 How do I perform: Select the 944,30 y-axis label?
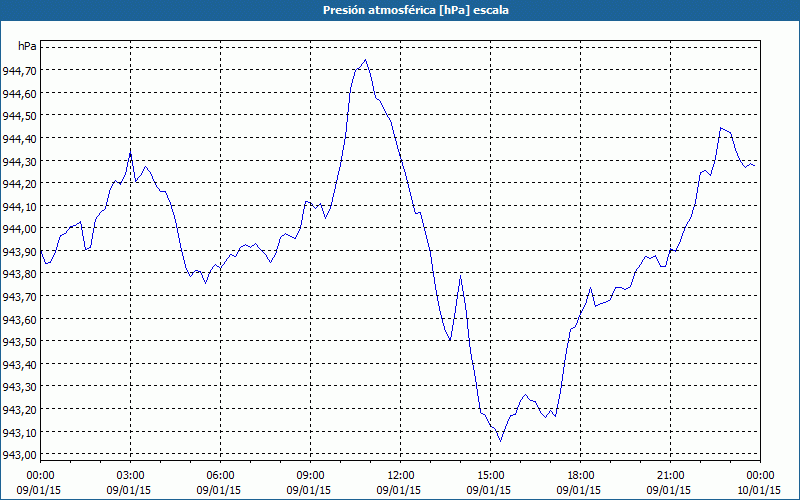pyautogui.click(x=19, y=161)
